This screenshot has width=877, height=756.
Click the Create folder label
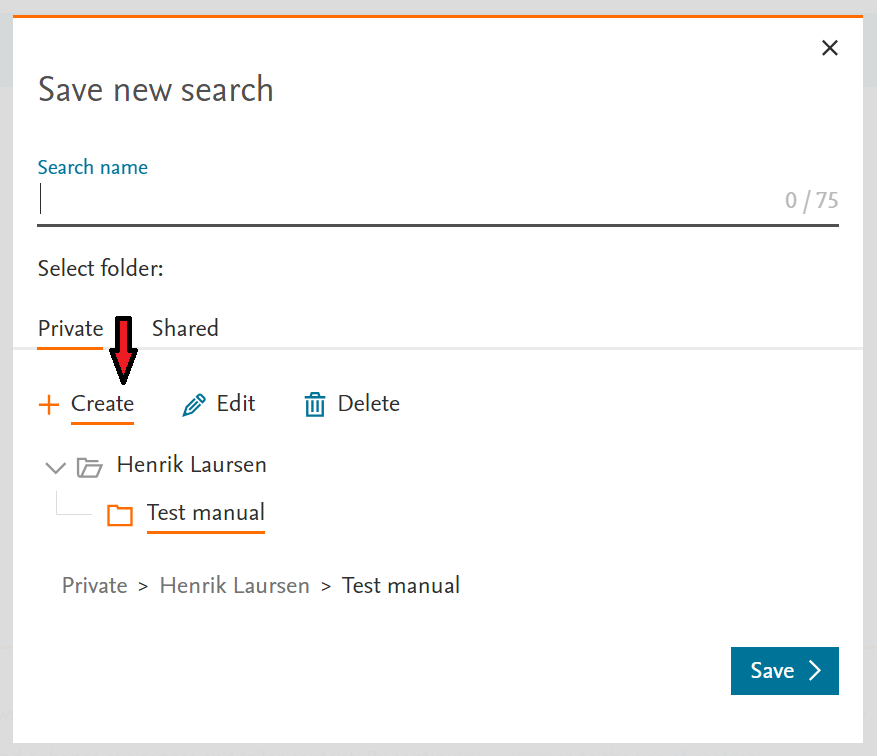[102, 403]
